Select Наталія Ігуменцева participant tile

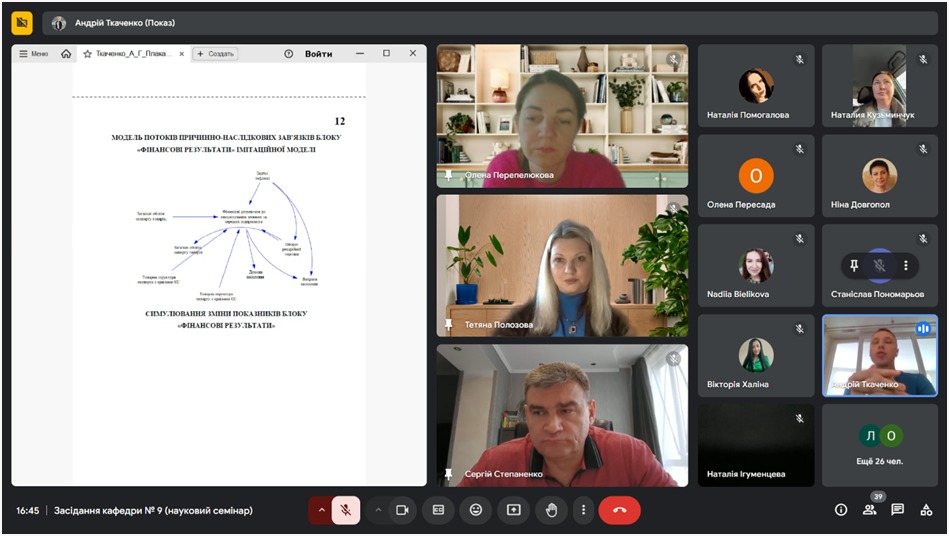tap(756, 445)
